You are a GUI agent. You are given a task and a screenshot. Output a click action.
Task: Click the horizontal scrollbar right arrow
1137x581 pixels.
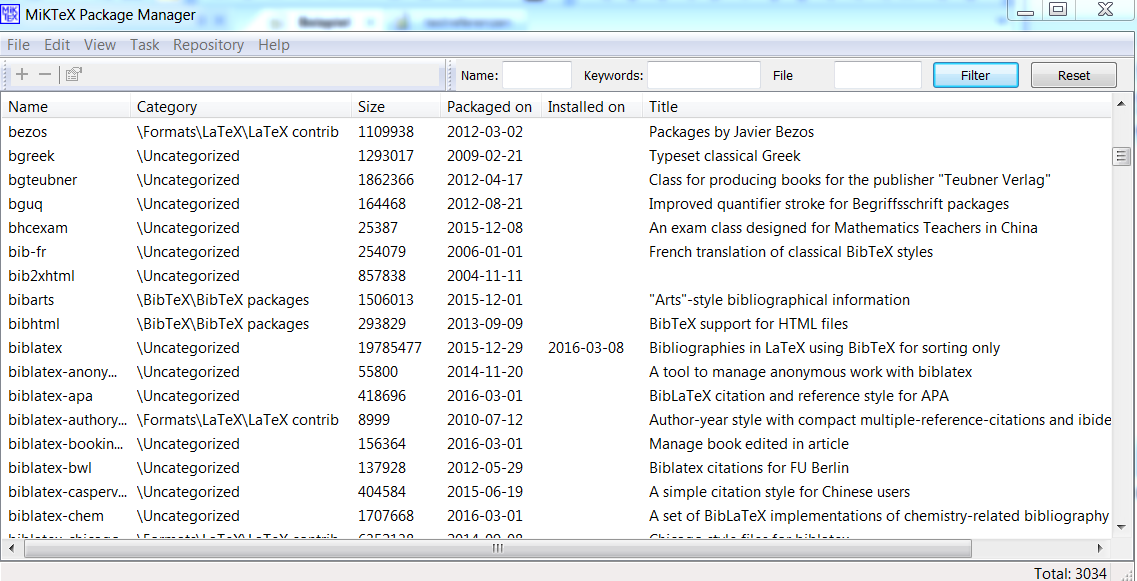pyautogui.click(x=1101, y=549)
